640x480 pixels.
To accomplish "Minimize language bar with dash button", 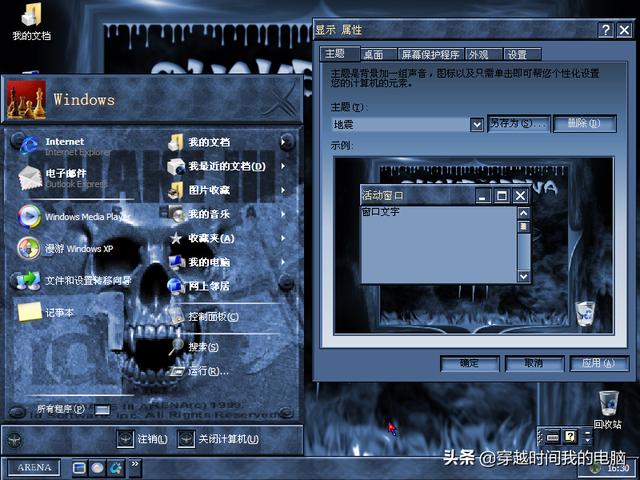I will [587, 432].
